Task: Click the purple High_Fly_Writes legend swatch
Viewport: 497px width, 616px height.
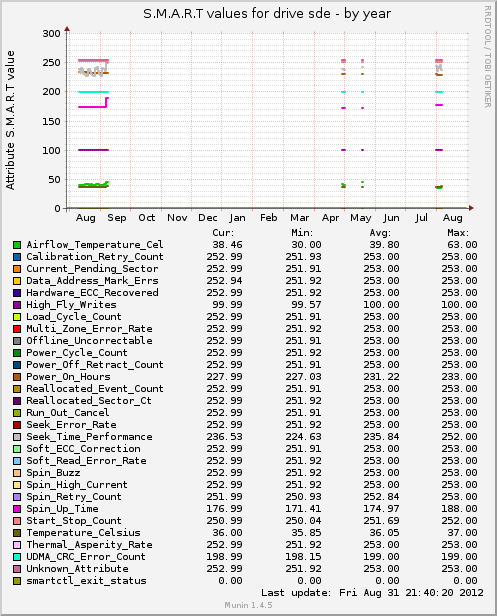Action: [x=17, y=305]
